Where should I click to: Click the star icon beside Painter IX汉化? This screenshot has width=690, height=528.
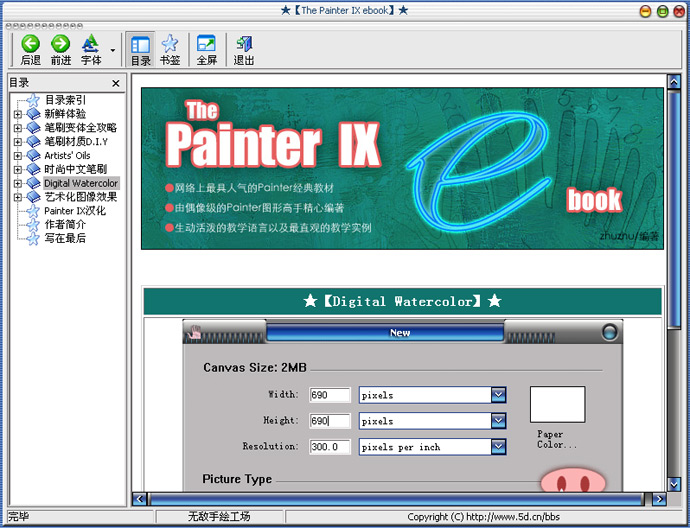pyautogui.click(x=33, y=211)
